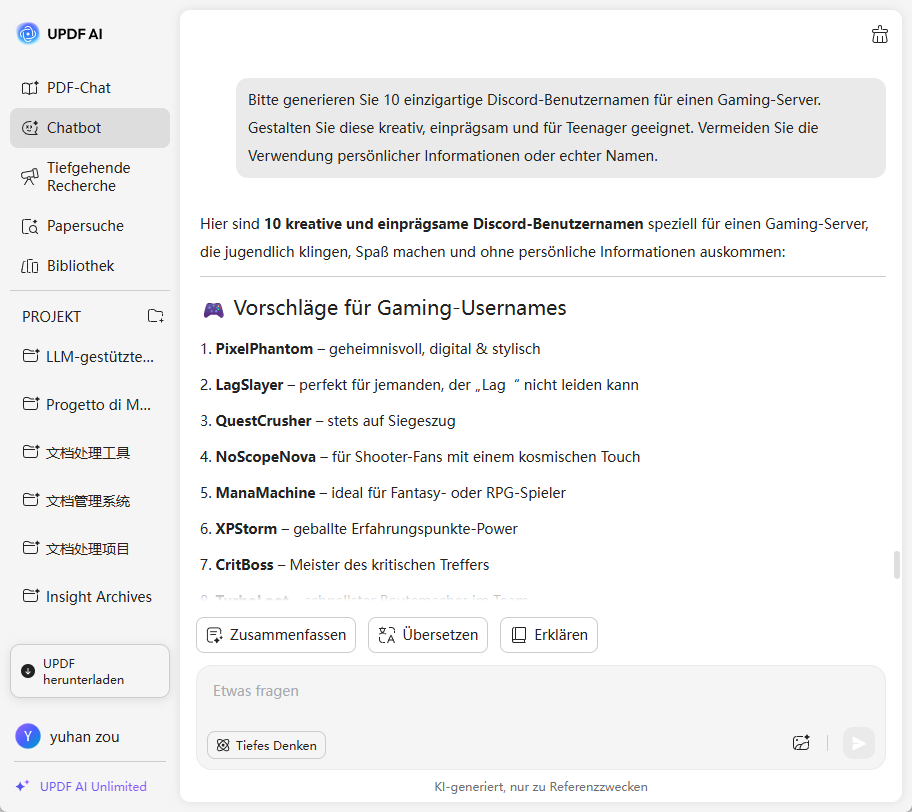Click the clear chat broom icon
912x812 pixels.
point(880,34)
